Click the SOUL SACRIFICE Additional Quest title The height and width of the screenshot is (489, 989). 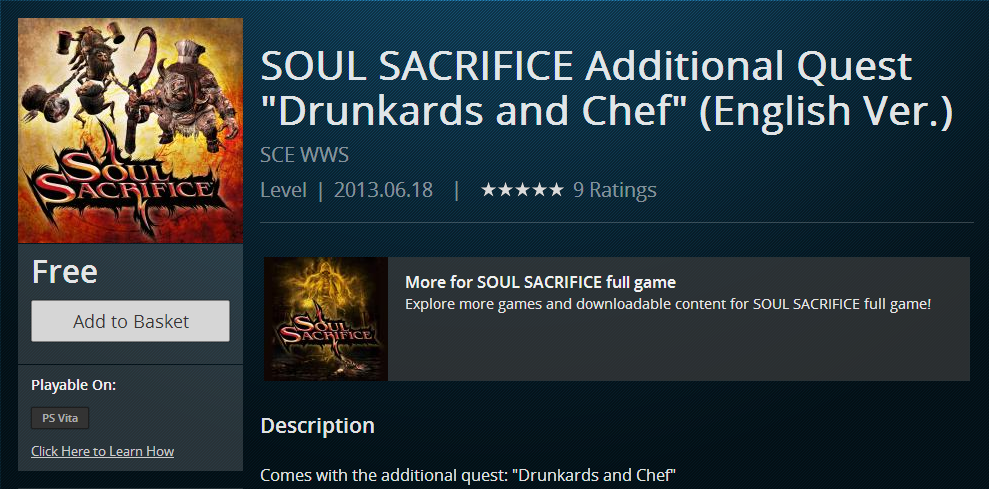click(585, 67)
